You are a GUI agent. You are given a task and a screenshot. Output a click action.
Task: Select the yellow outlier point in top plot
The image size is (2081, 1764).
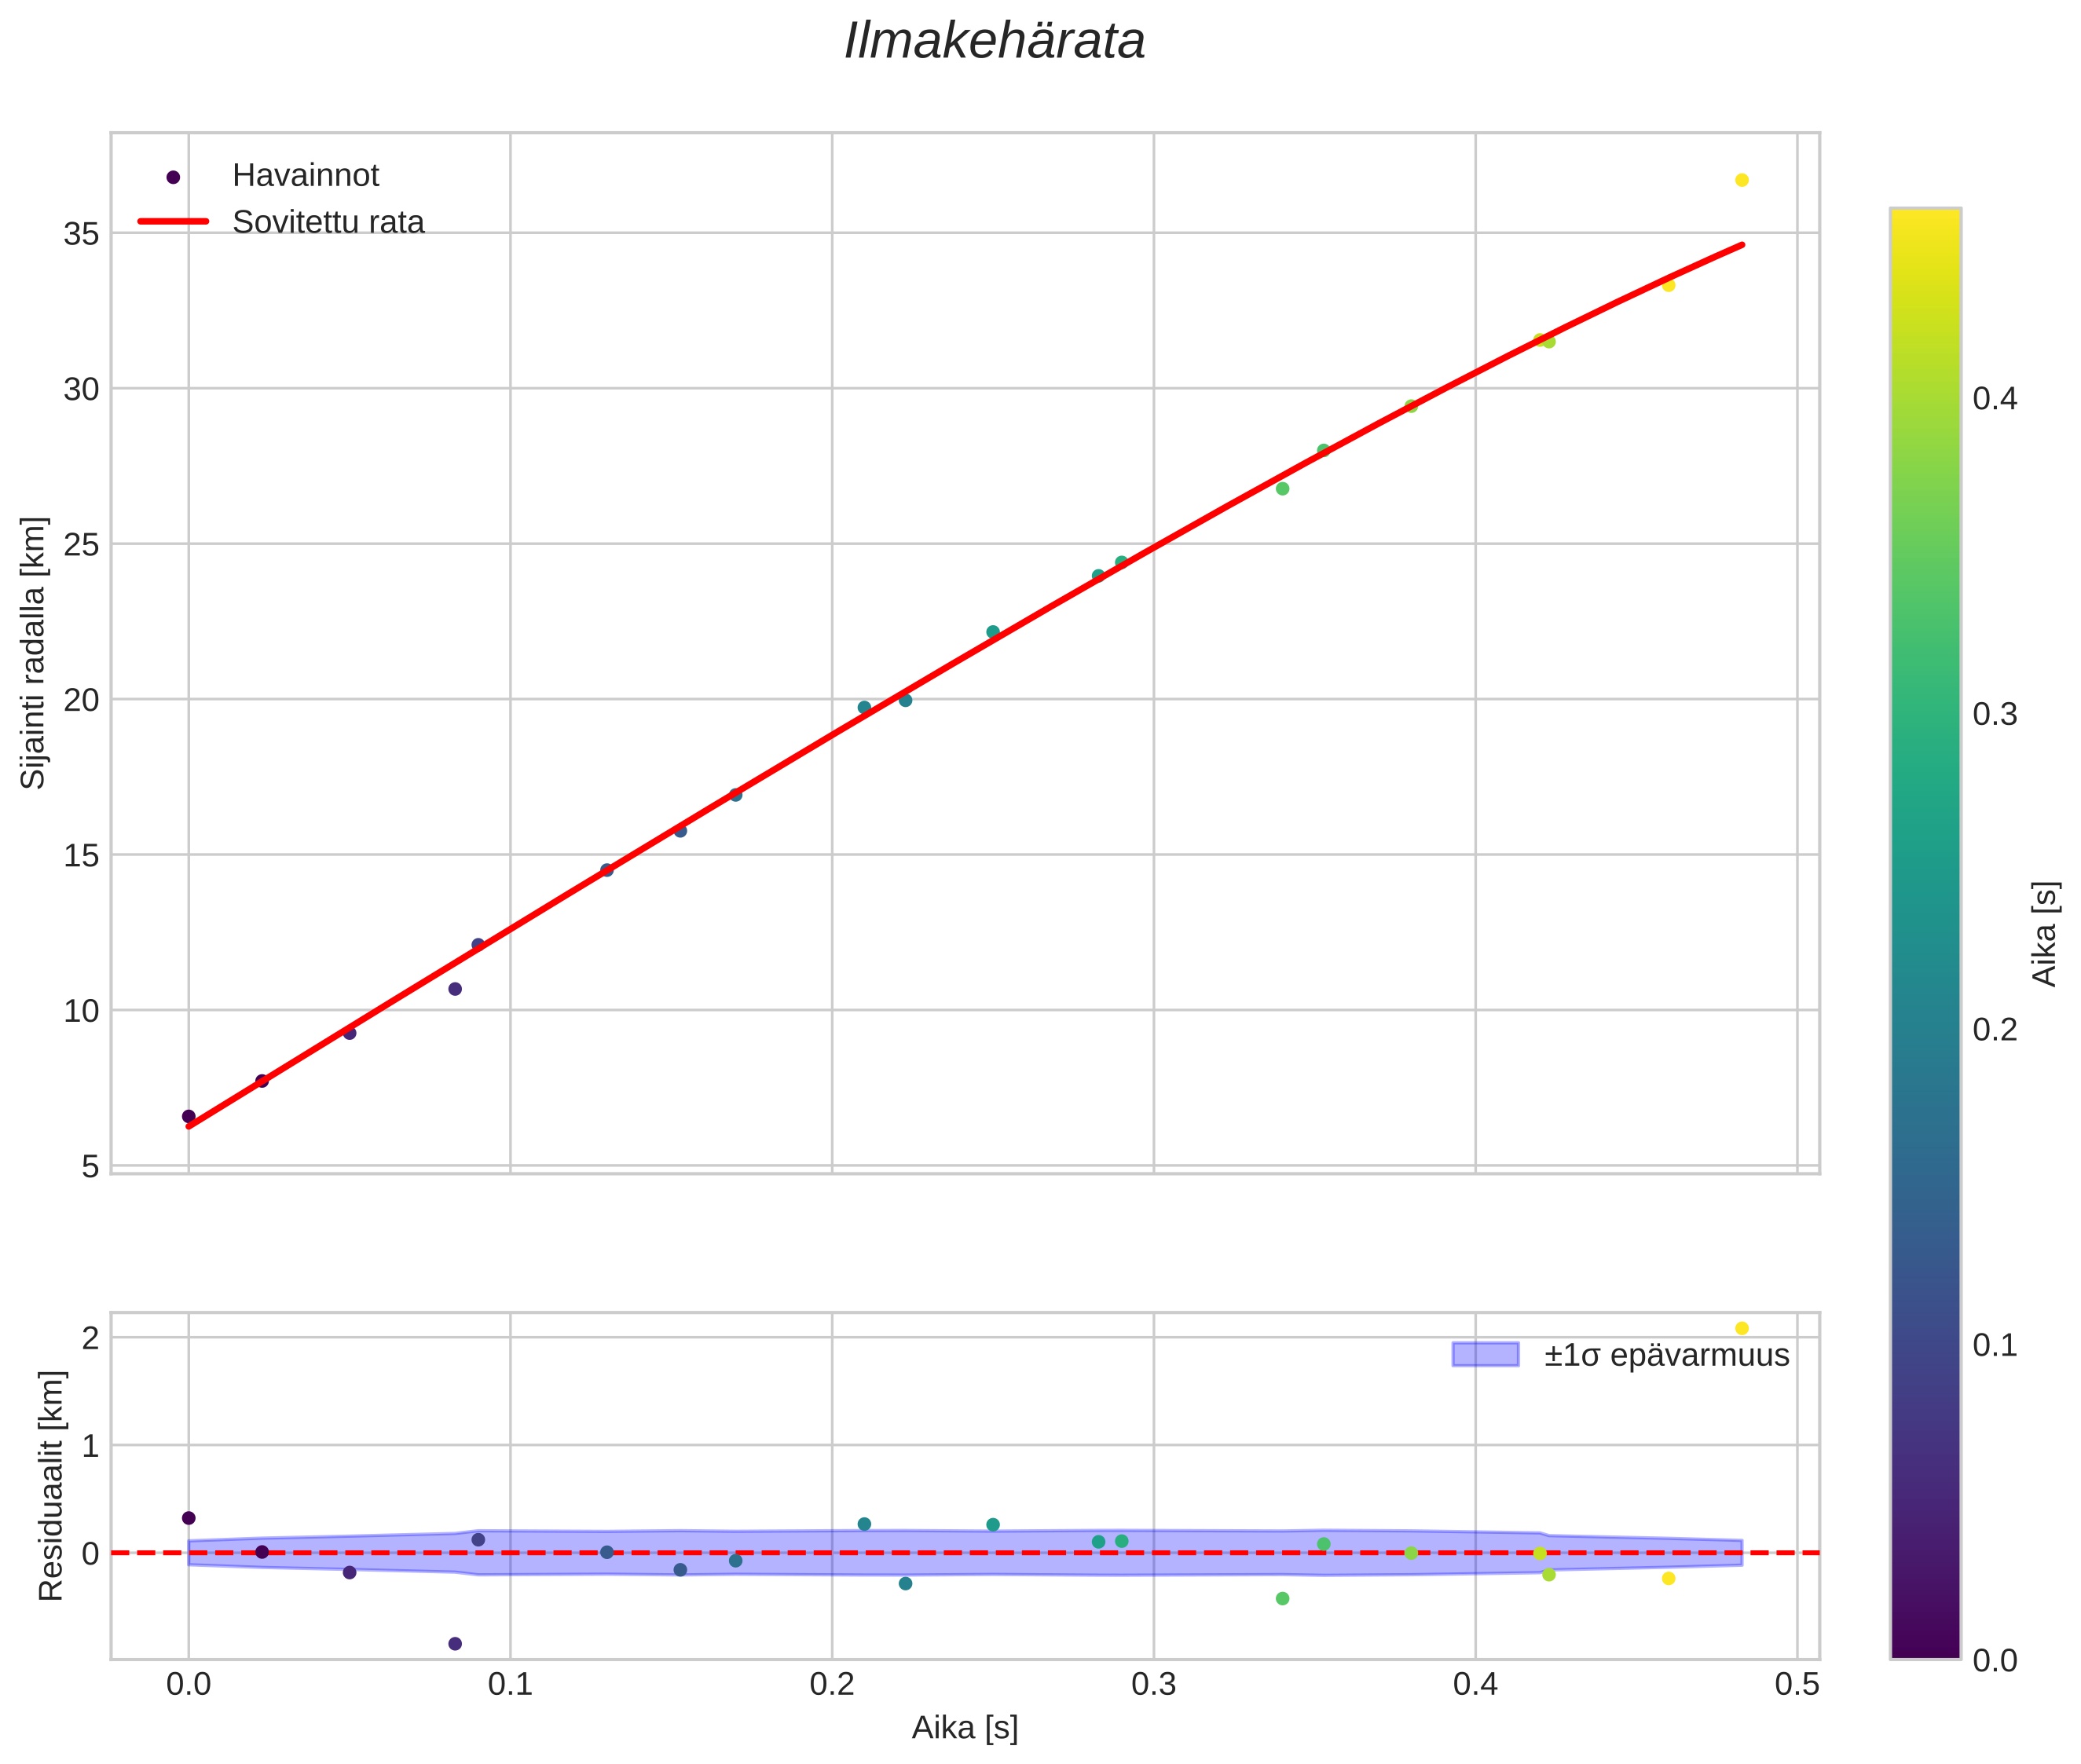pyautogui.click(x=1742, y=180)
